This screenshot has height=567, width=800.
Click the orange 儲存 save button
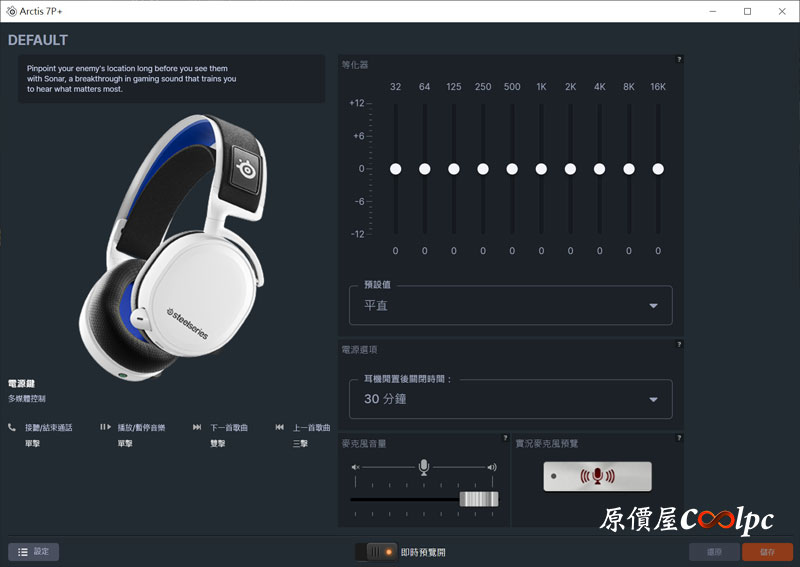[x=767, y=552]
